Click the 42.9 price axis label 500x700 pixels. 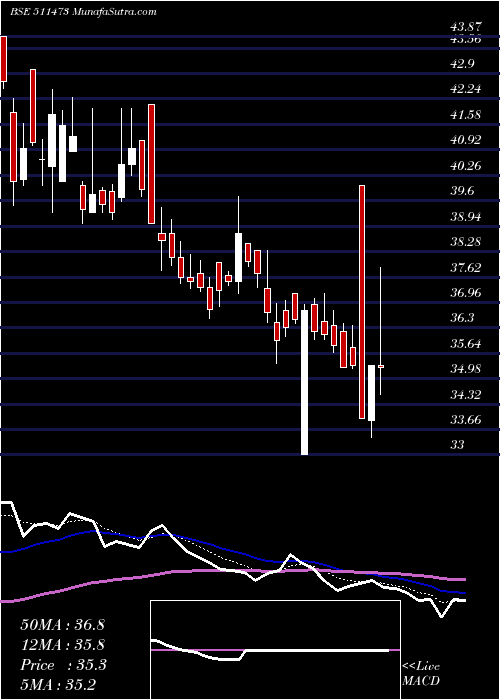click(464, 64)
